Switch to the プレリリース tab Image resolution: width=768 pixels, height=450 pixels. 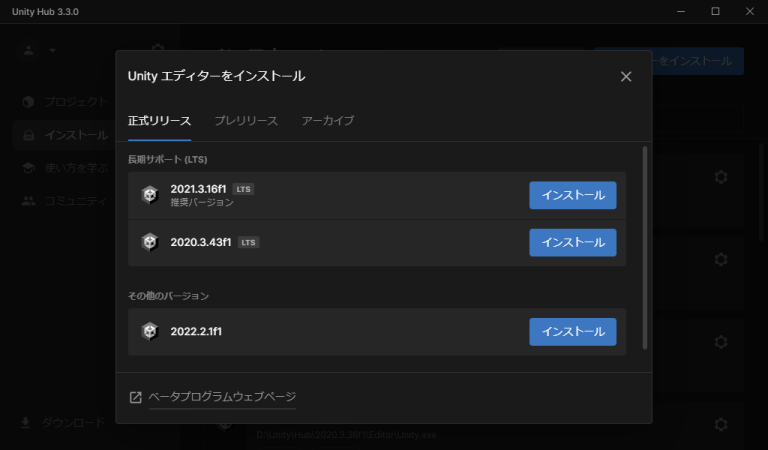[246, 121]
